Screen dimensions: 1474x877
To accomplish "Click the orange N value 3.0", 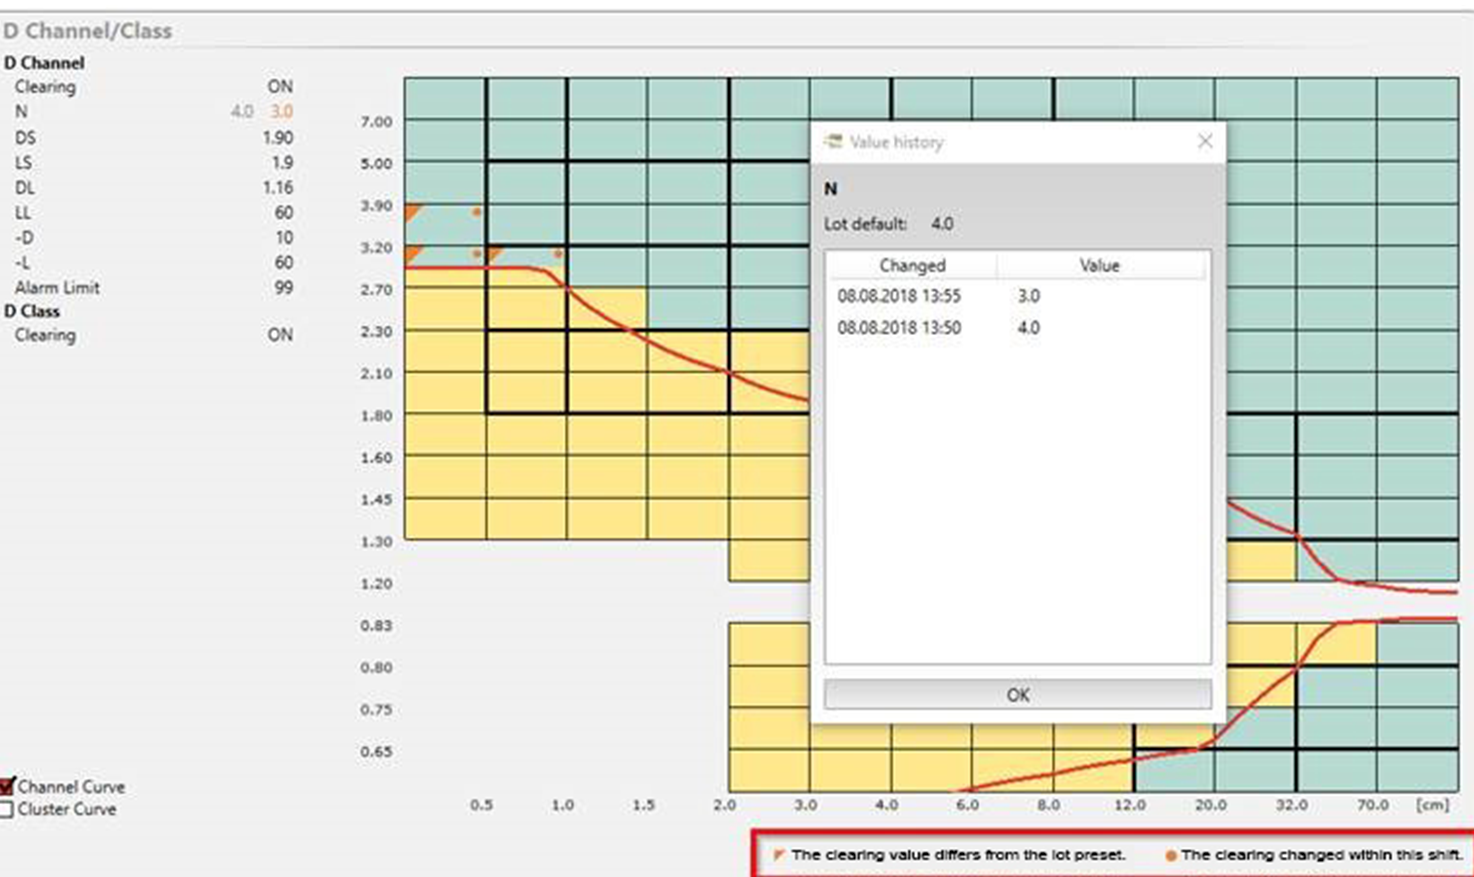I will click(281, 112).
